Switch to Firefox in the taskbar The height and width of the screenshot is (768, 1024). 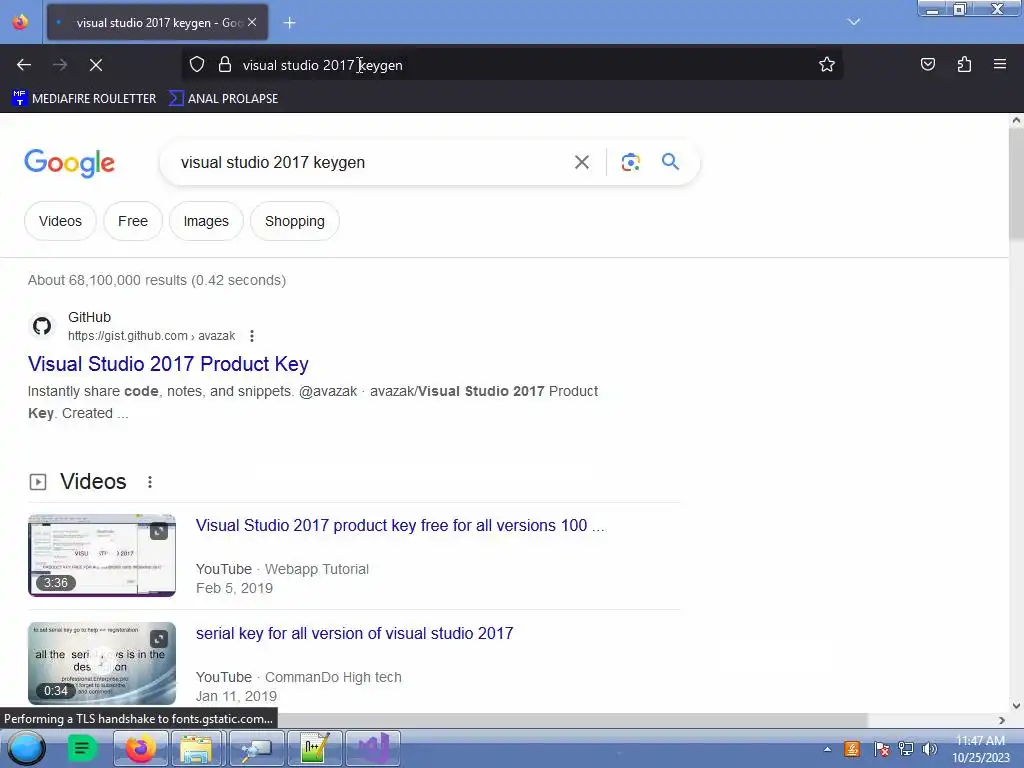click(x=141, y=748)
